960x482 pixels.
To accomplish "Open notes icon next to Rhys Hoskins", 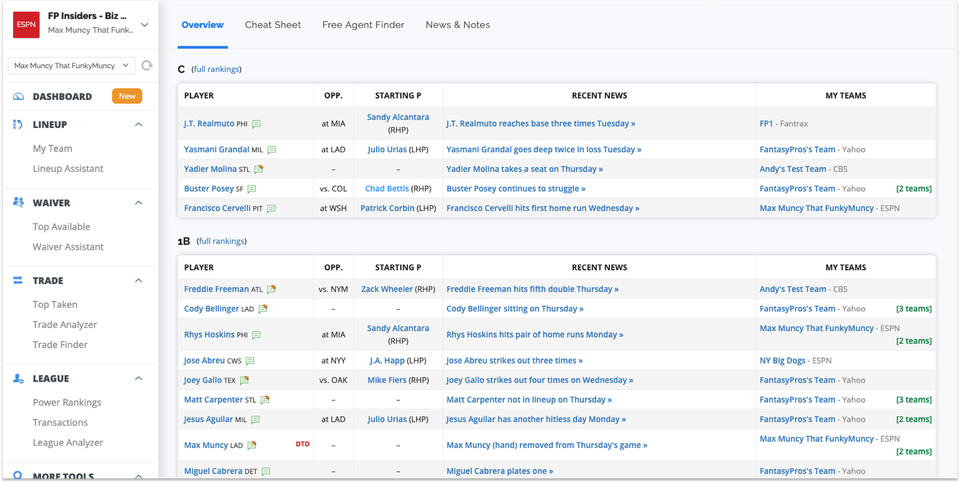I will tap(256, 335).
